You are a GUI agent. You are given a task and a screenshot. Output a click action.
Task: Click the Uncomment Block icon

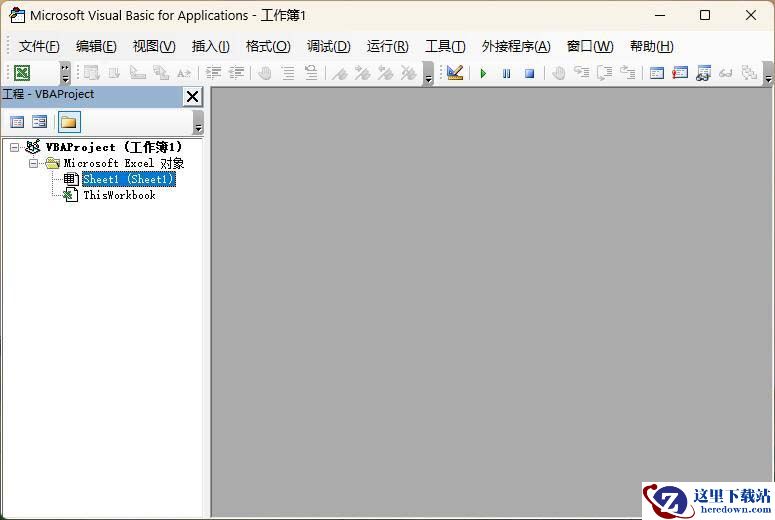[311, 73]
